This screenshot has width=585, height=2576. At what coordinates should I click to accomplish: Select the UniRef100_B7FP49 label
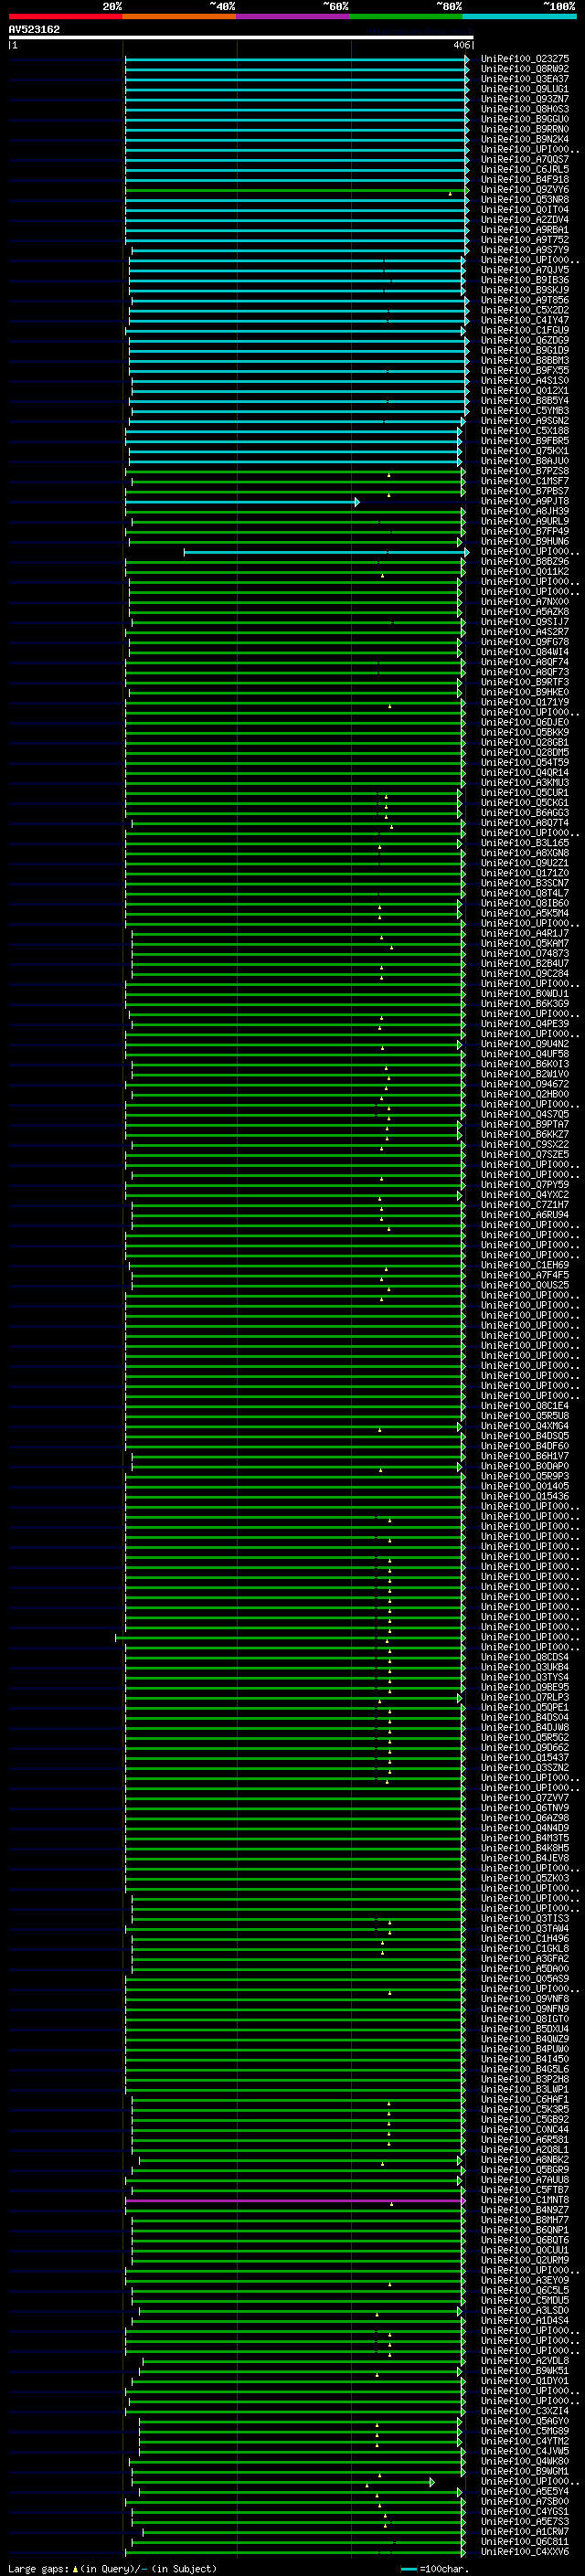pos(524,532)
